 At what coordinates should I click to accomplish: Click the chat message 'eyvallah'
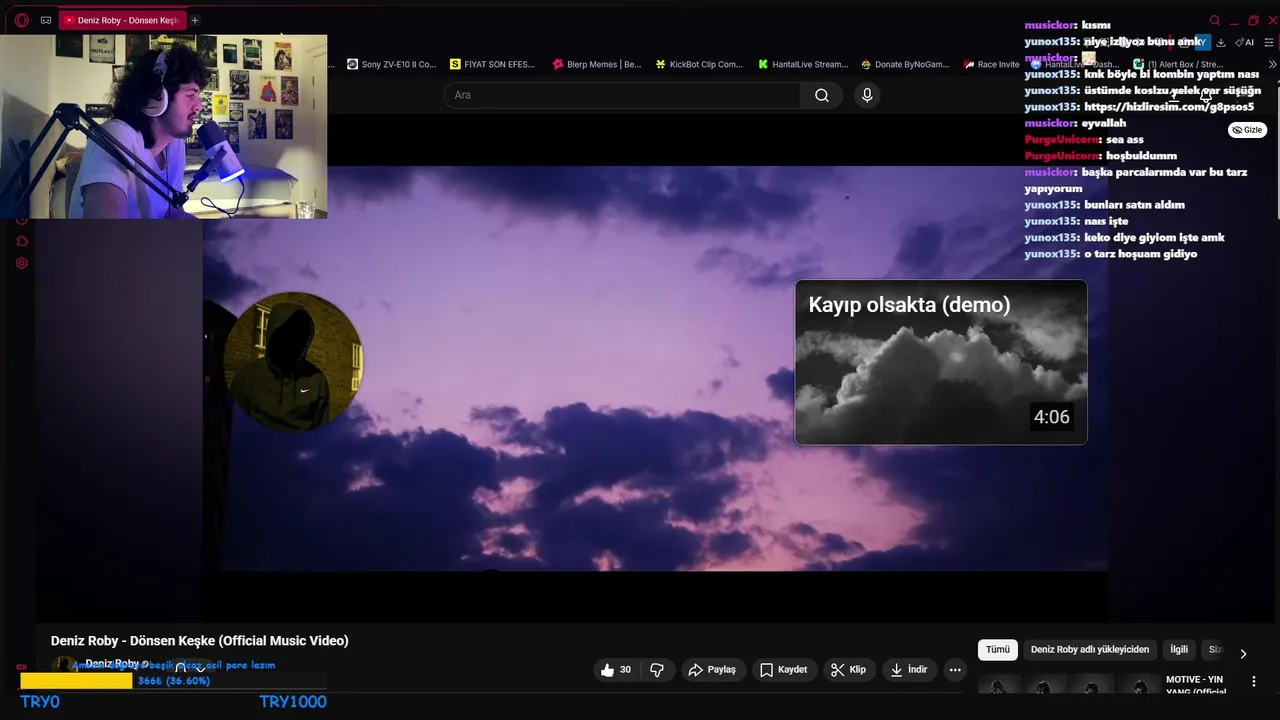point(1104,123)
